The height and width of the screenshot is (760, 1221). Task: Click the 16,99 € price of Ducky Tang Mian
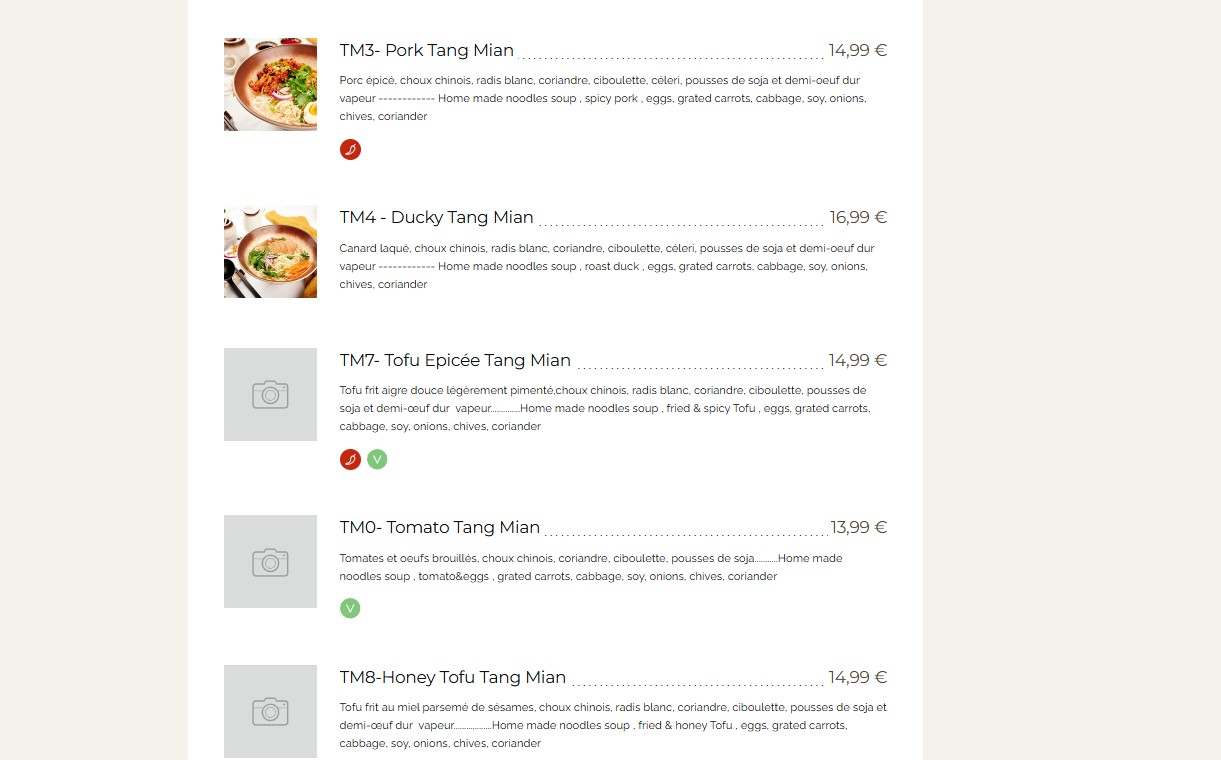click(x=858, y=217)
